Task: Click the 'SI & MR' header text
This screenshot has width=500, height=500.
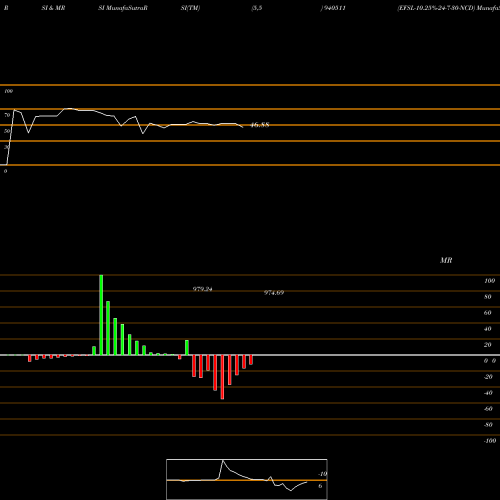Action: tap(53, 8)
